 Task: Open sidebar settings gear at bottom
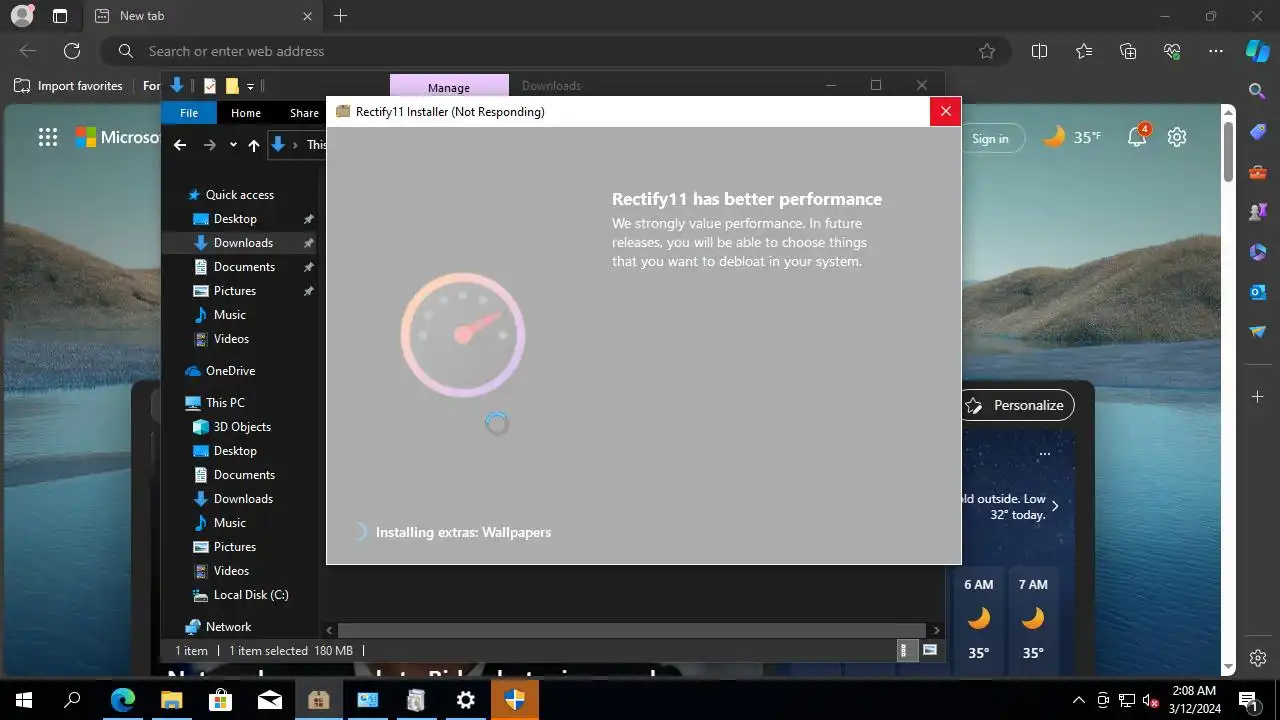click(x=1258, y=658)
